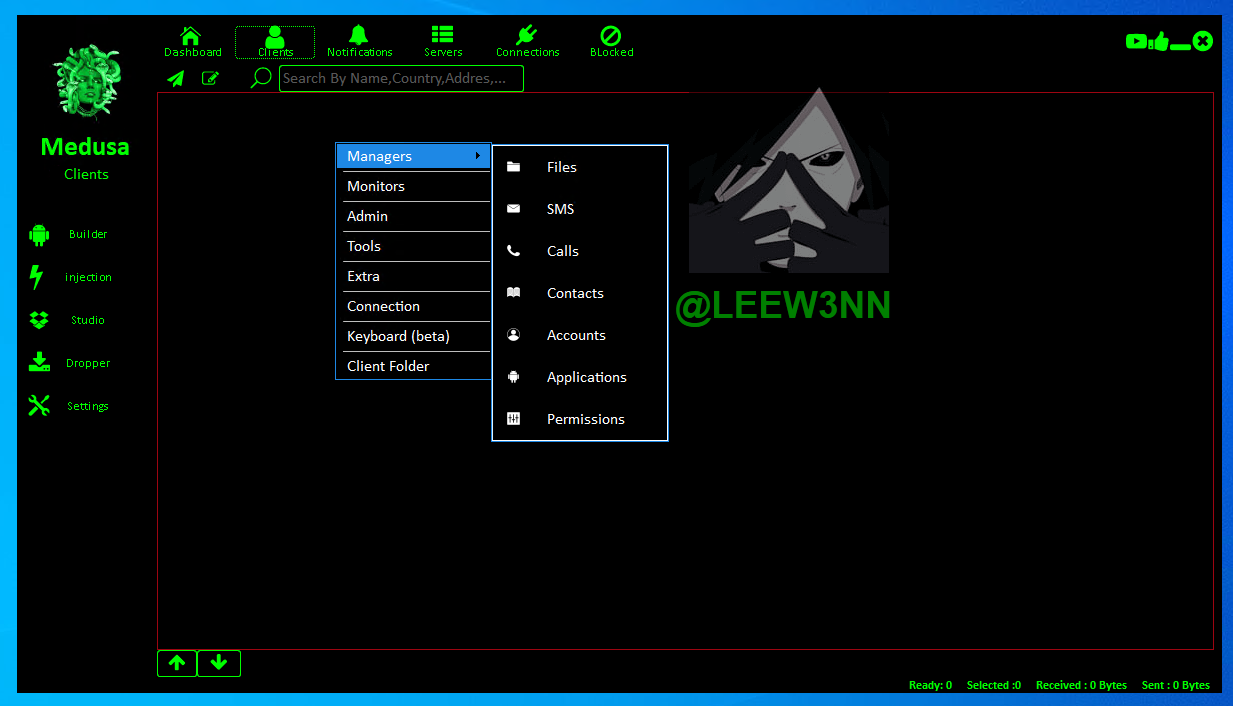Click the edit pencil icon
The image size is (1233, 706).
click(210, 78)
